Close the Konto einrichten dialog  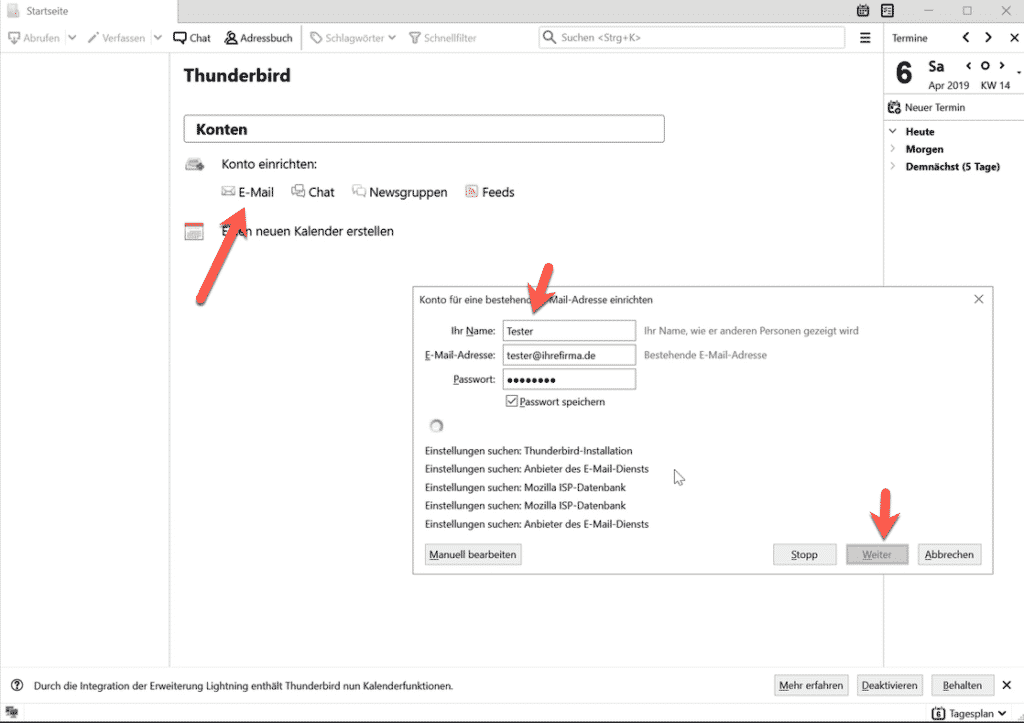point(978,299)
